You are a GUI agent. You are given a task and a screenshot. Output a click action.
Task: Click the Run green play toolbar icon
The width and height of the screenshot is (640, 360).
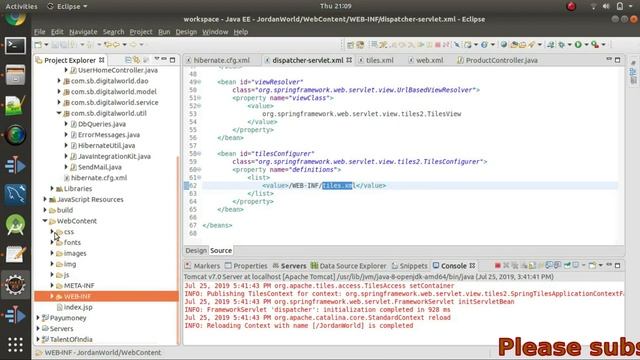click(578, 44)
